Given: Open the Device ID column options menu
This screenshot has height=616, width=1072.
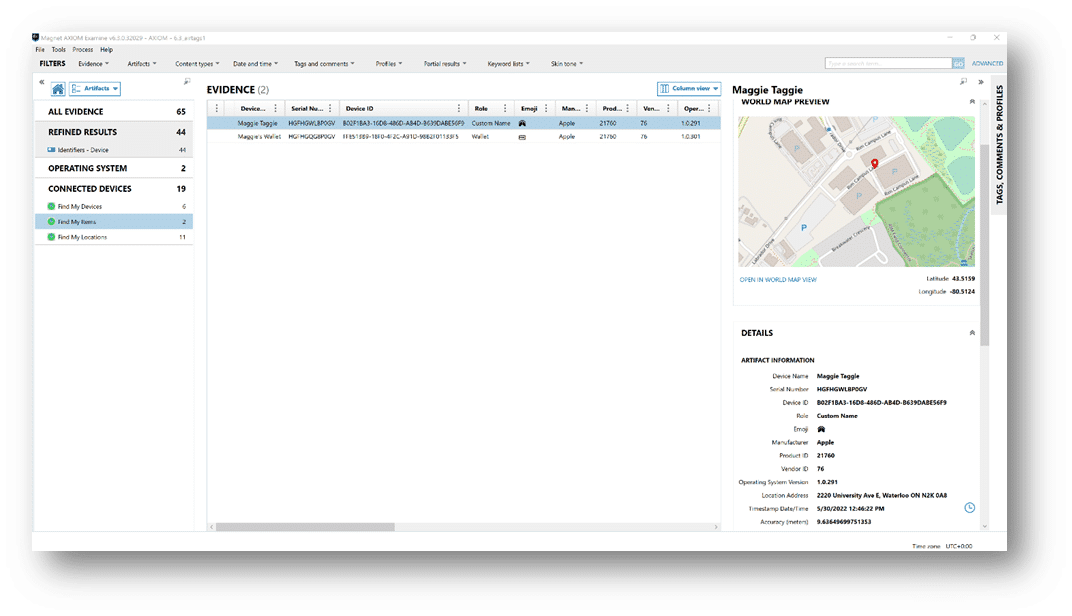Looking at the screenshot, I should pyautogui.click(x=459, y=109).
